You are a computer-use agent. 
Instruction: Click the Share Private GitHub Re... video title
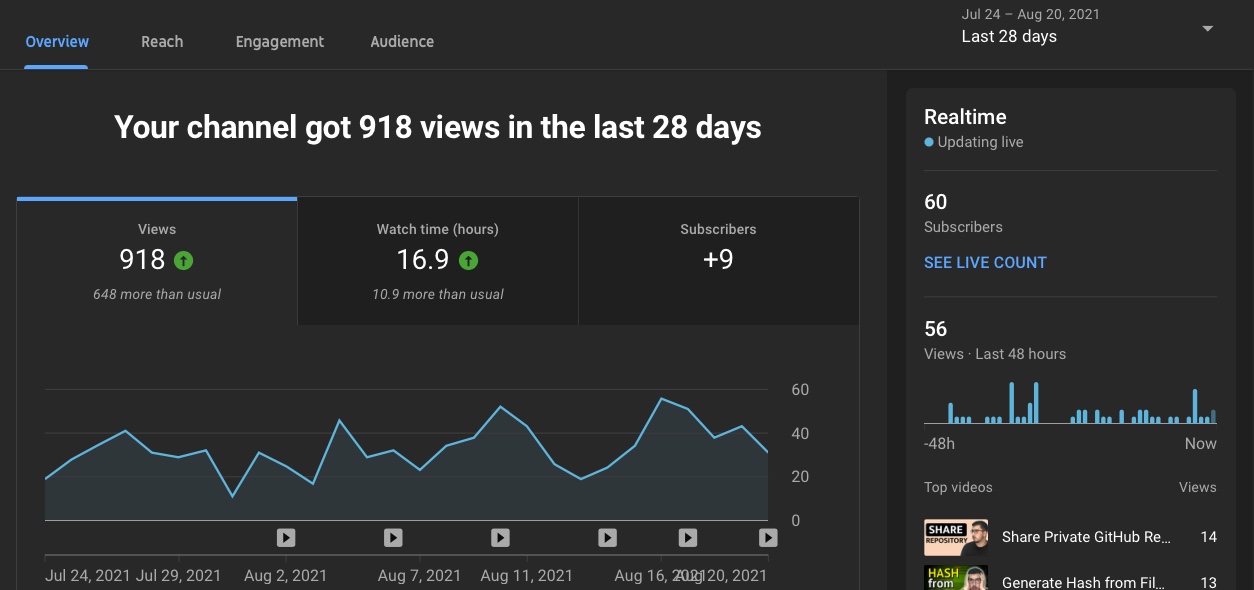(x=1086, y=537)
